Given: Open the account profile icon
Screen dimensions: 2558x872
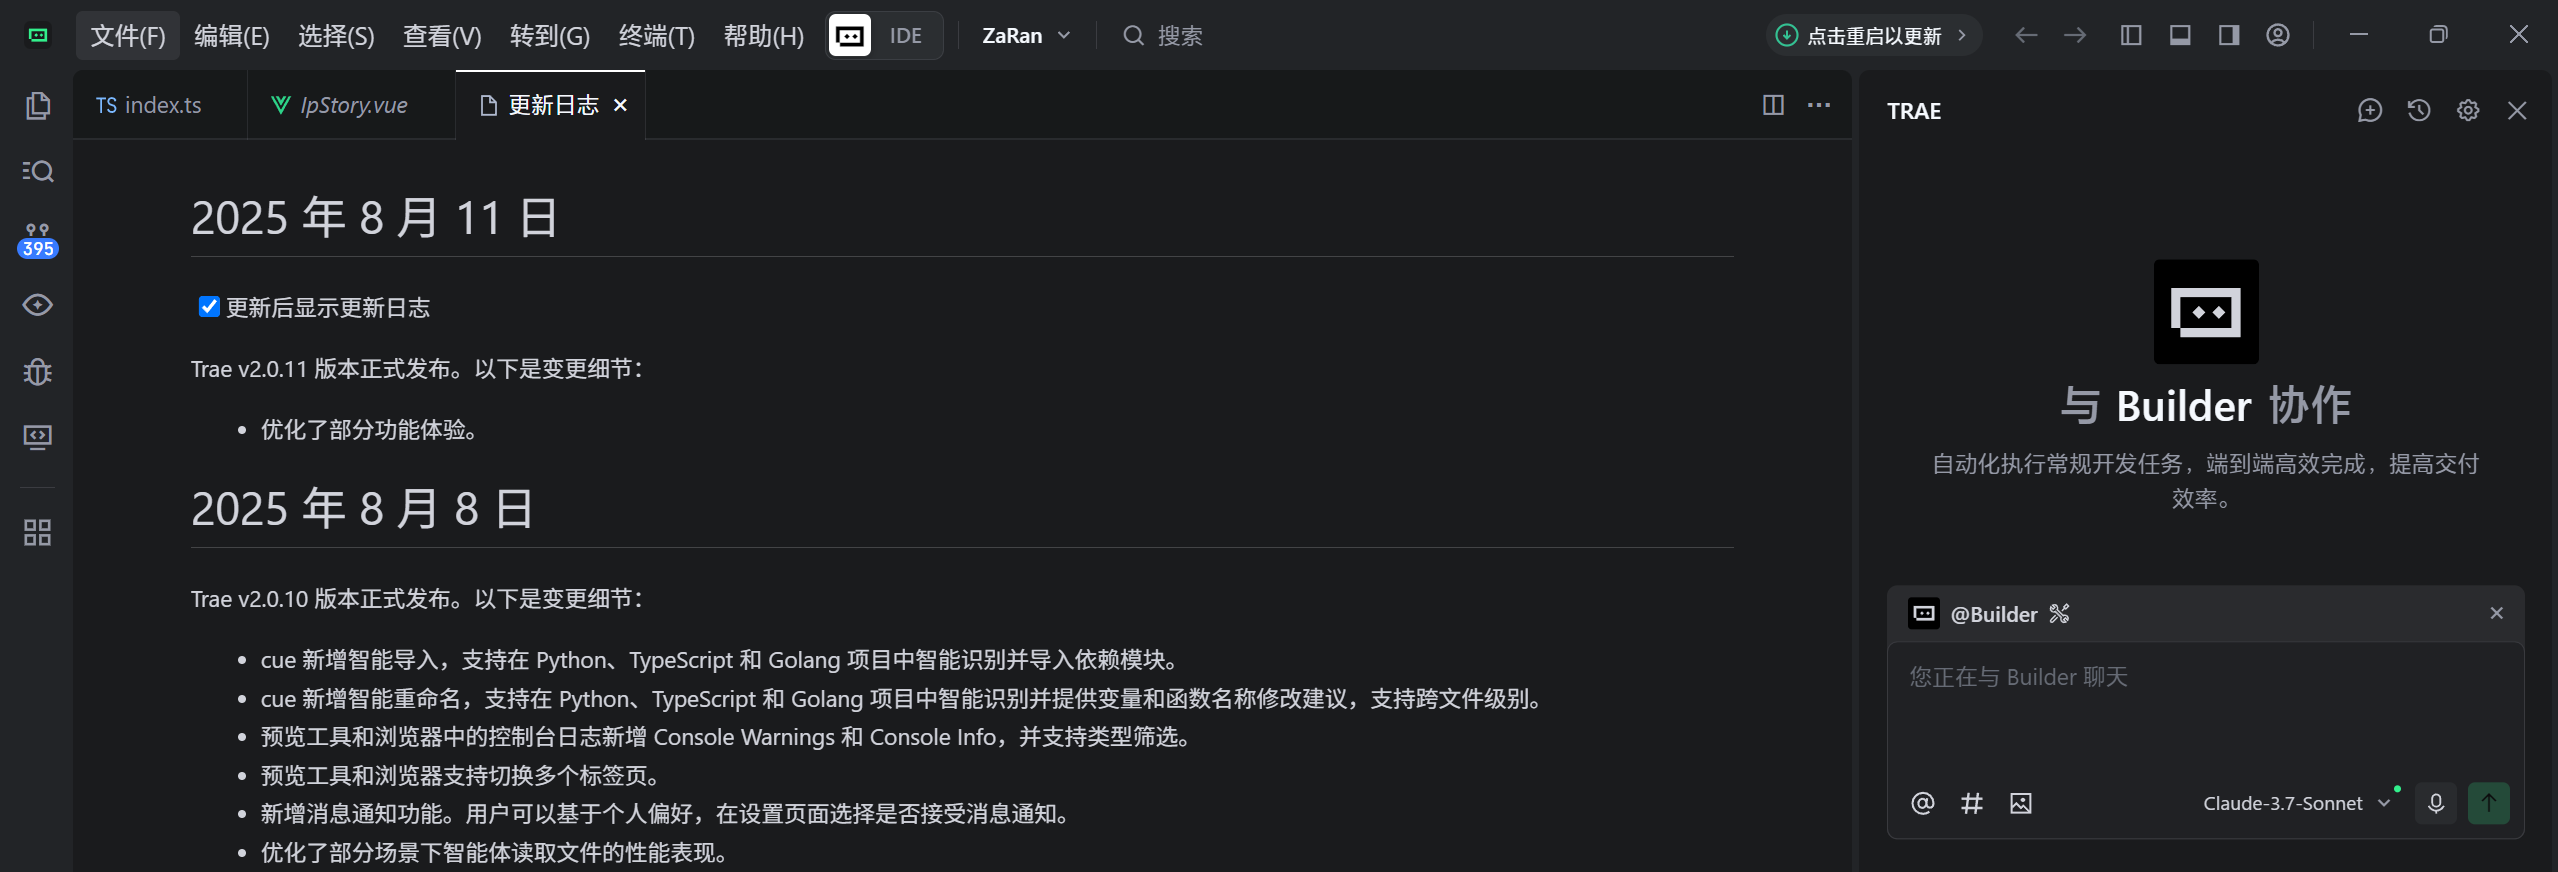Looking at the screenshot, I should [2278, 35].
